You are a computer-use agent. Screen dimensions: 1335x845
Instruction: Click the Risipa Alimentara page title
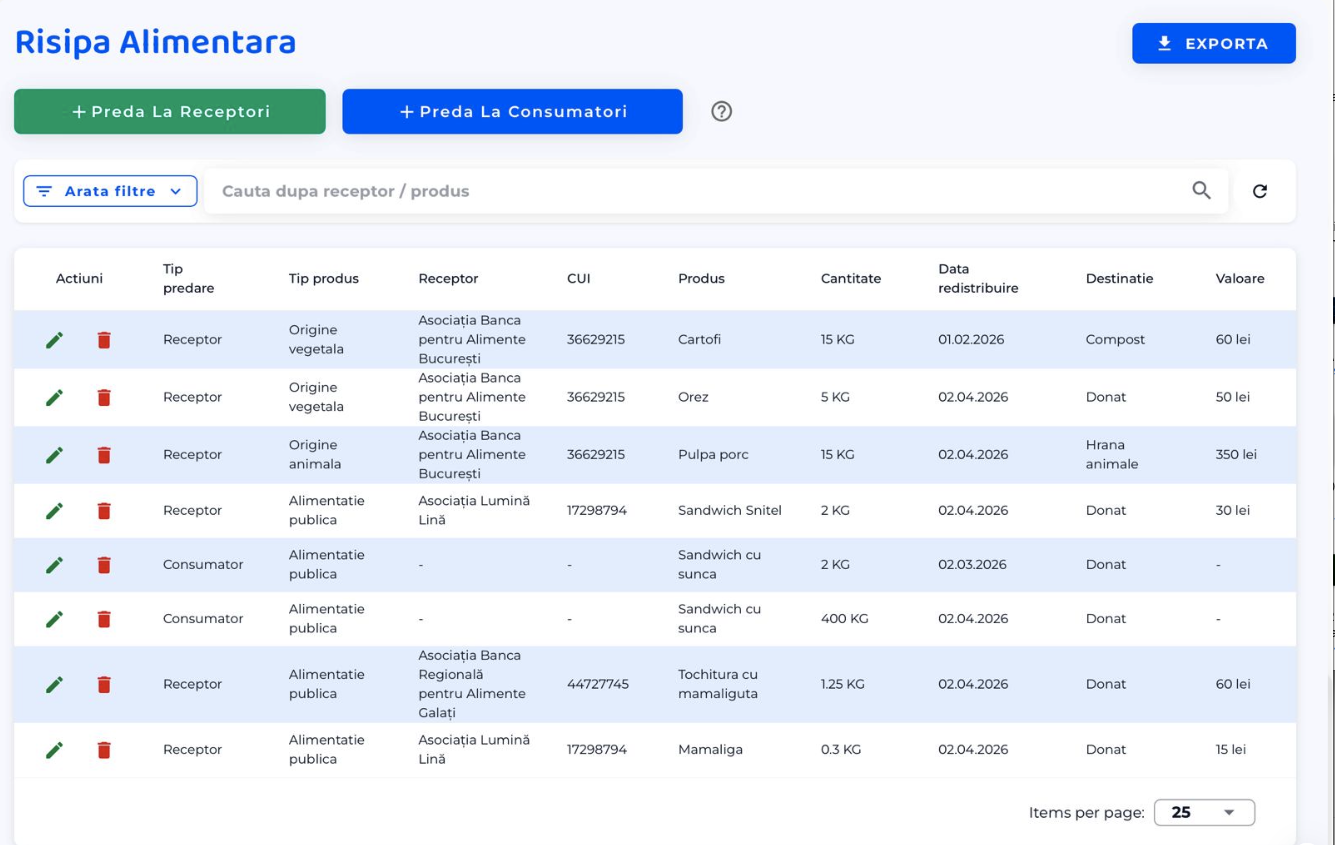coord(155,43)
